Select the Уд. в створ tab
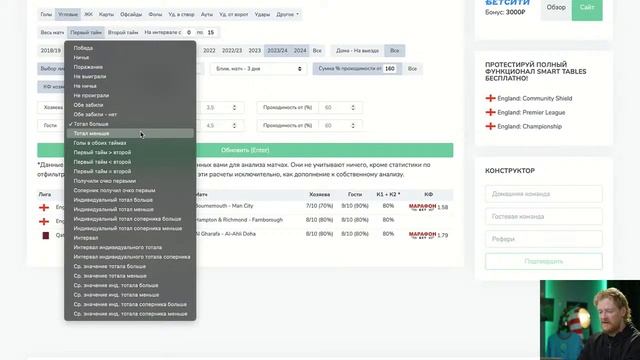640x360 pixels. 181,14
